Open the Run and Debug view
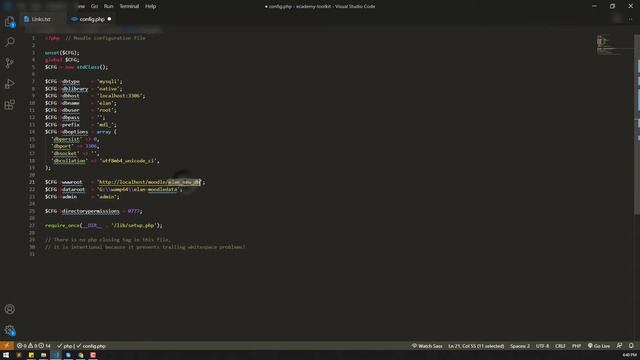This screenshot has width=640, height=360. [x=10, y=84]
